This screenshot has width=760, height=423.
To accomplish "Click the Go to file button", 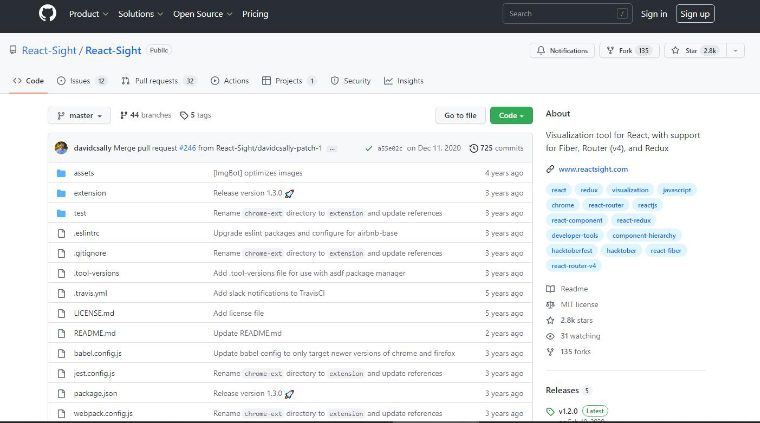I will pos(460,115).
